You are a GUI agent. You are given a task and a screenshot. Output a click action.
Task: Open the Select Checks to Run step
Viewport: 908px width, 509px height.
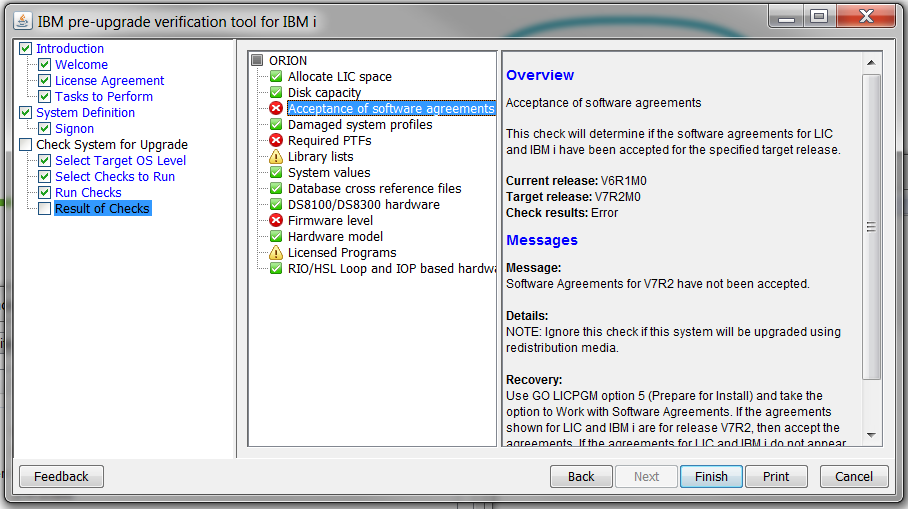(115, 177)
